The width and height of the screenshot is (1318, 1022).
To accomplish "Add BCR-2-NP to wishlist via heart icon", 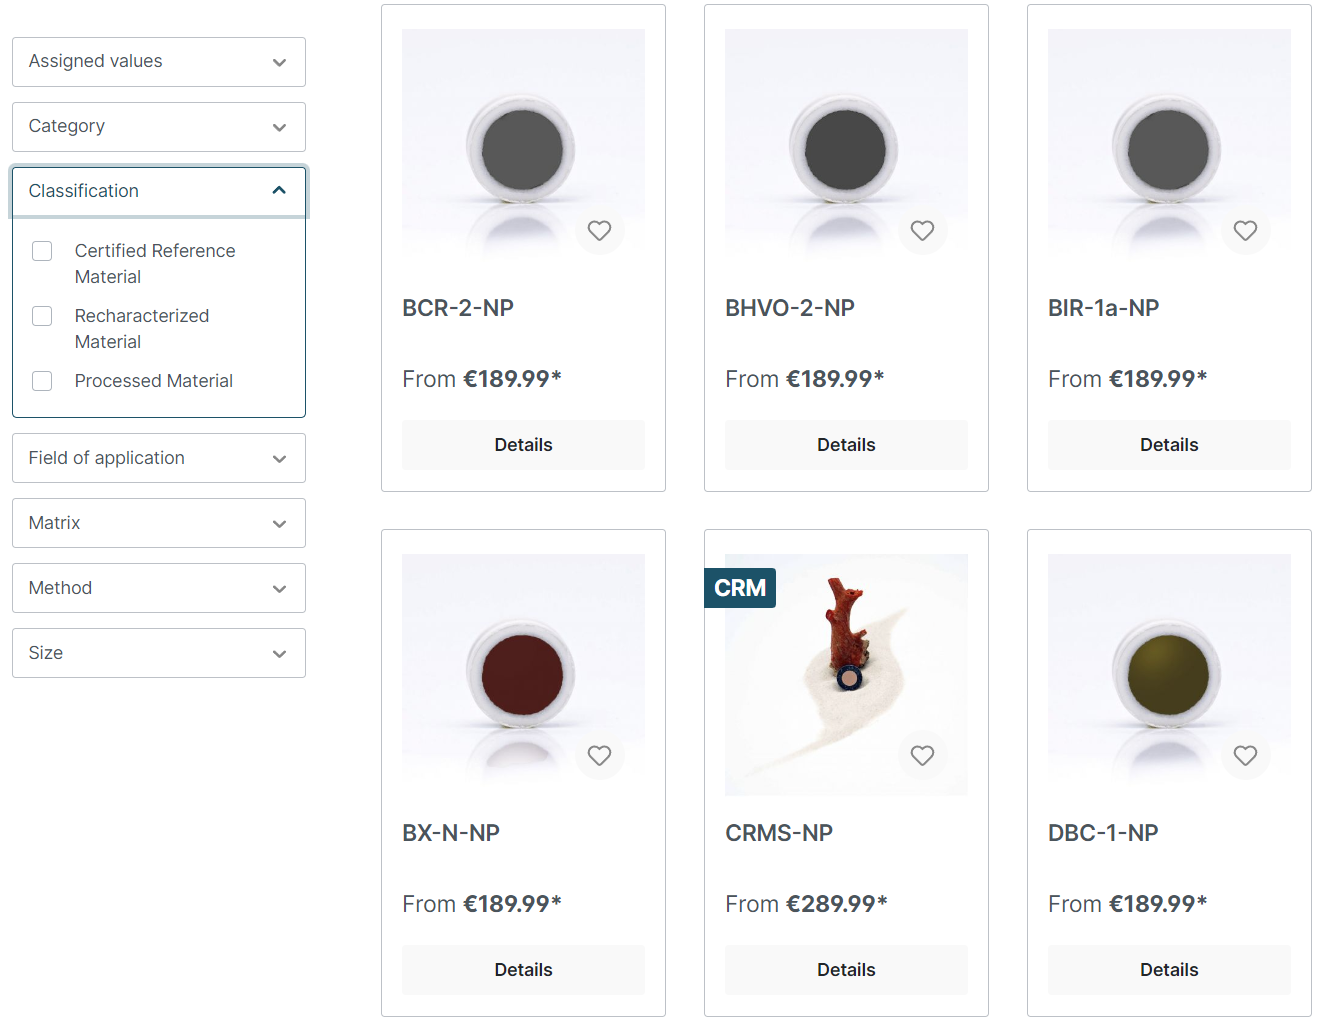I will click(599, 231).
